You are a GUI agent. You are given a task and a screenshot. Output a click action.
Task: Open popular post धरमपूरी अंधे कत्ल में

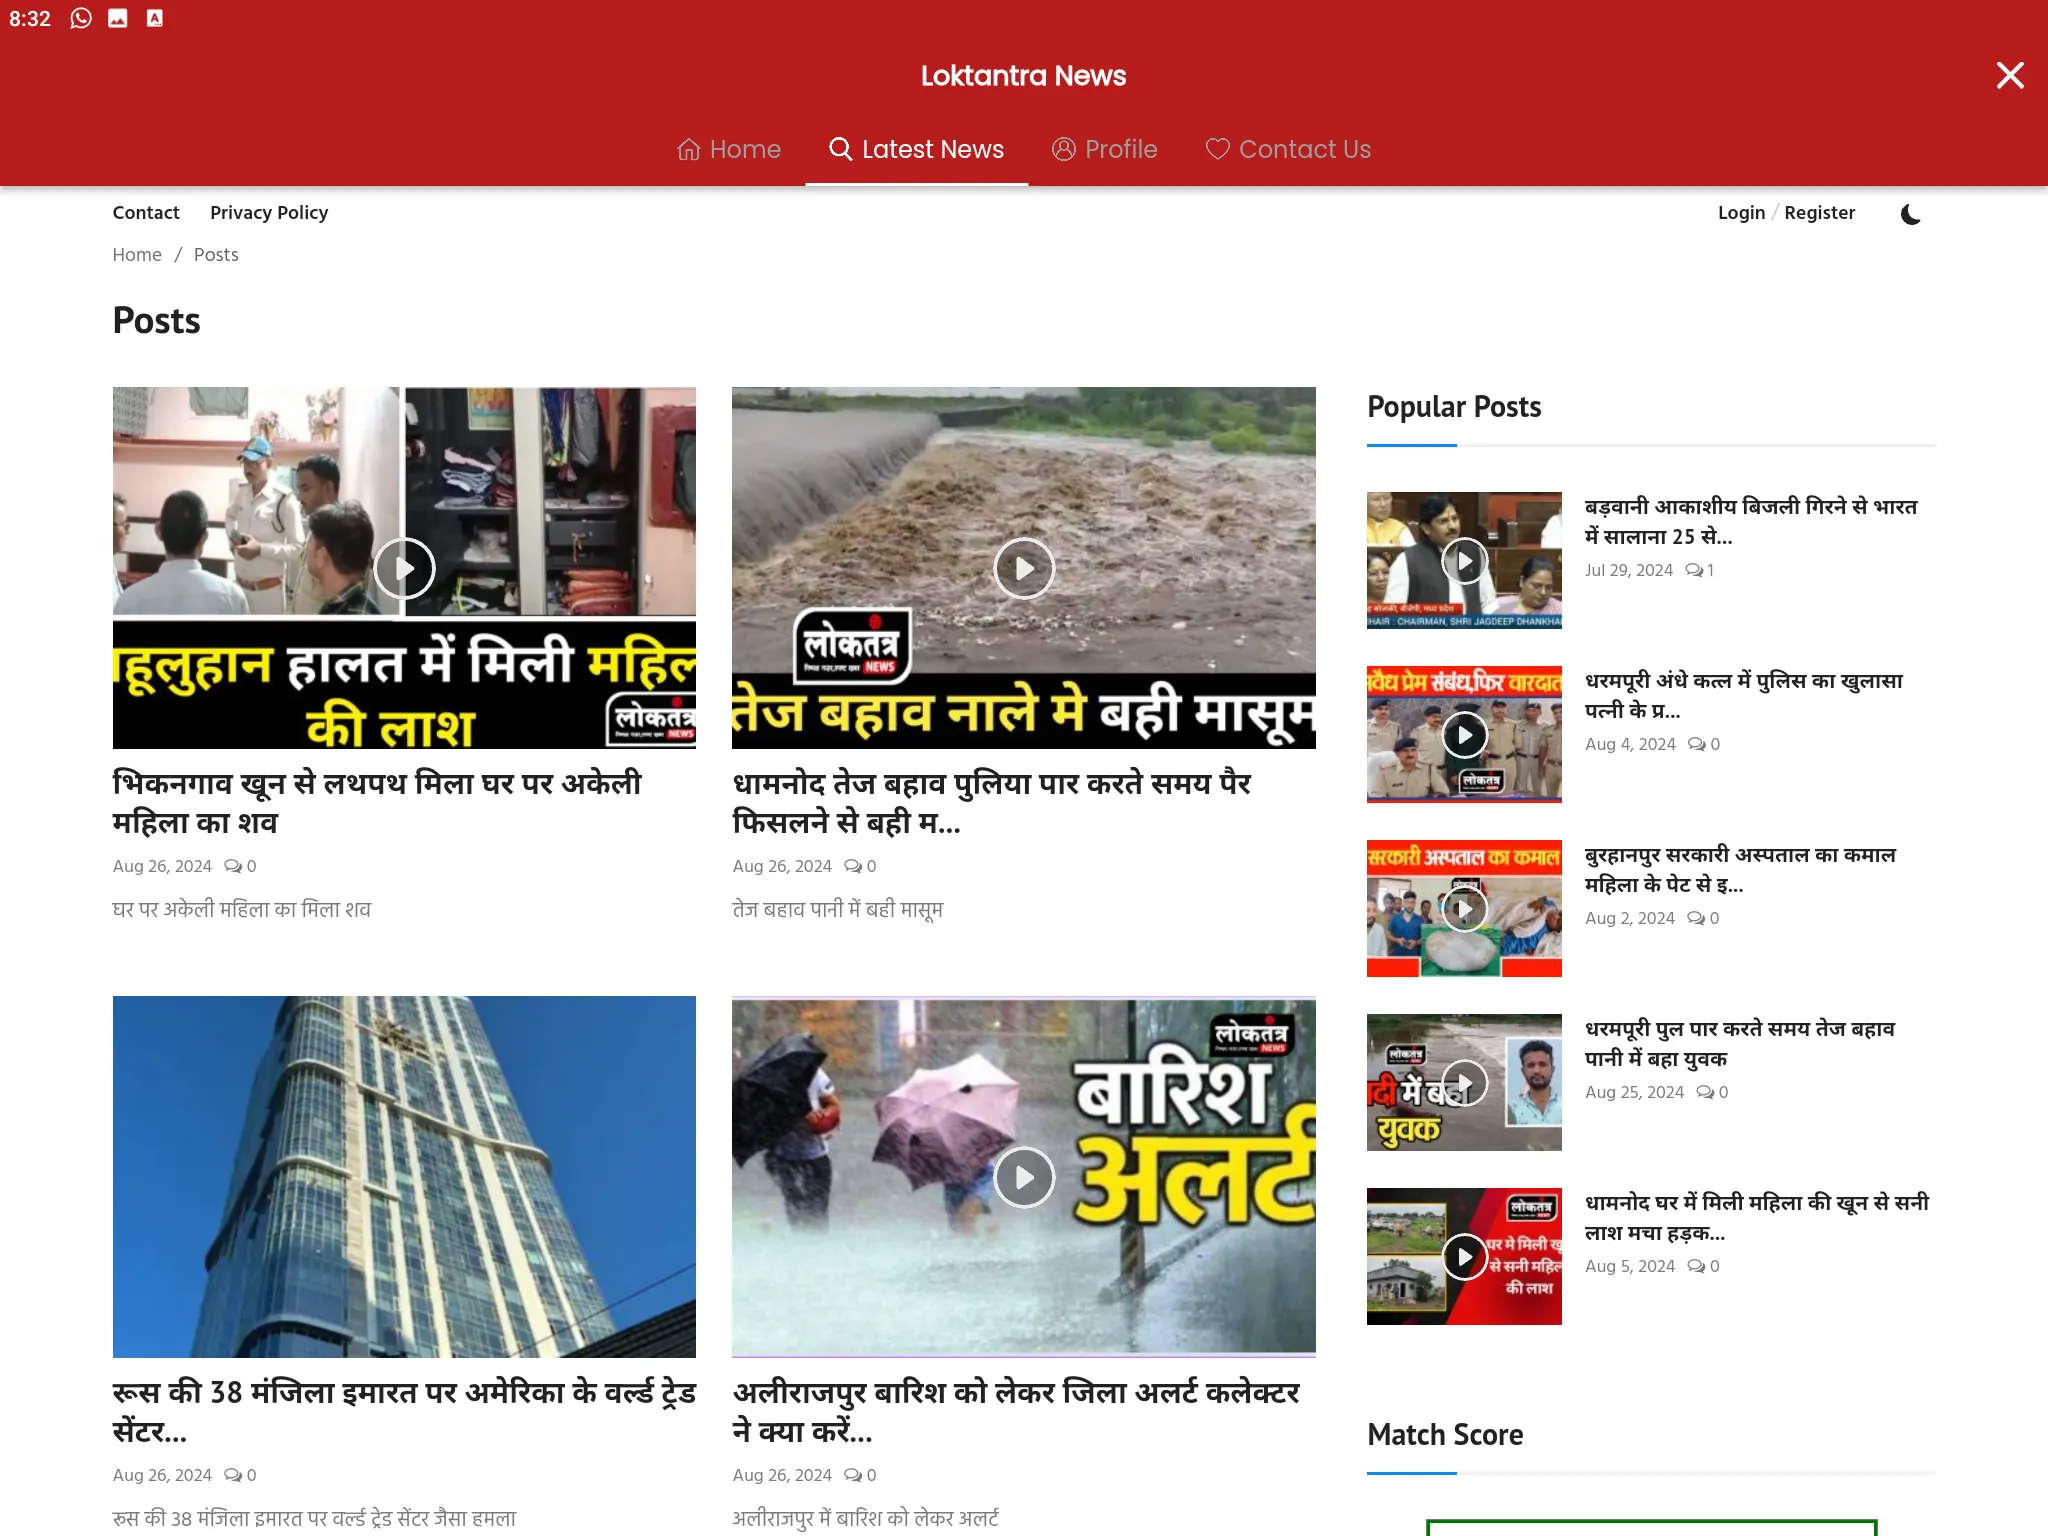[1744, 696]
